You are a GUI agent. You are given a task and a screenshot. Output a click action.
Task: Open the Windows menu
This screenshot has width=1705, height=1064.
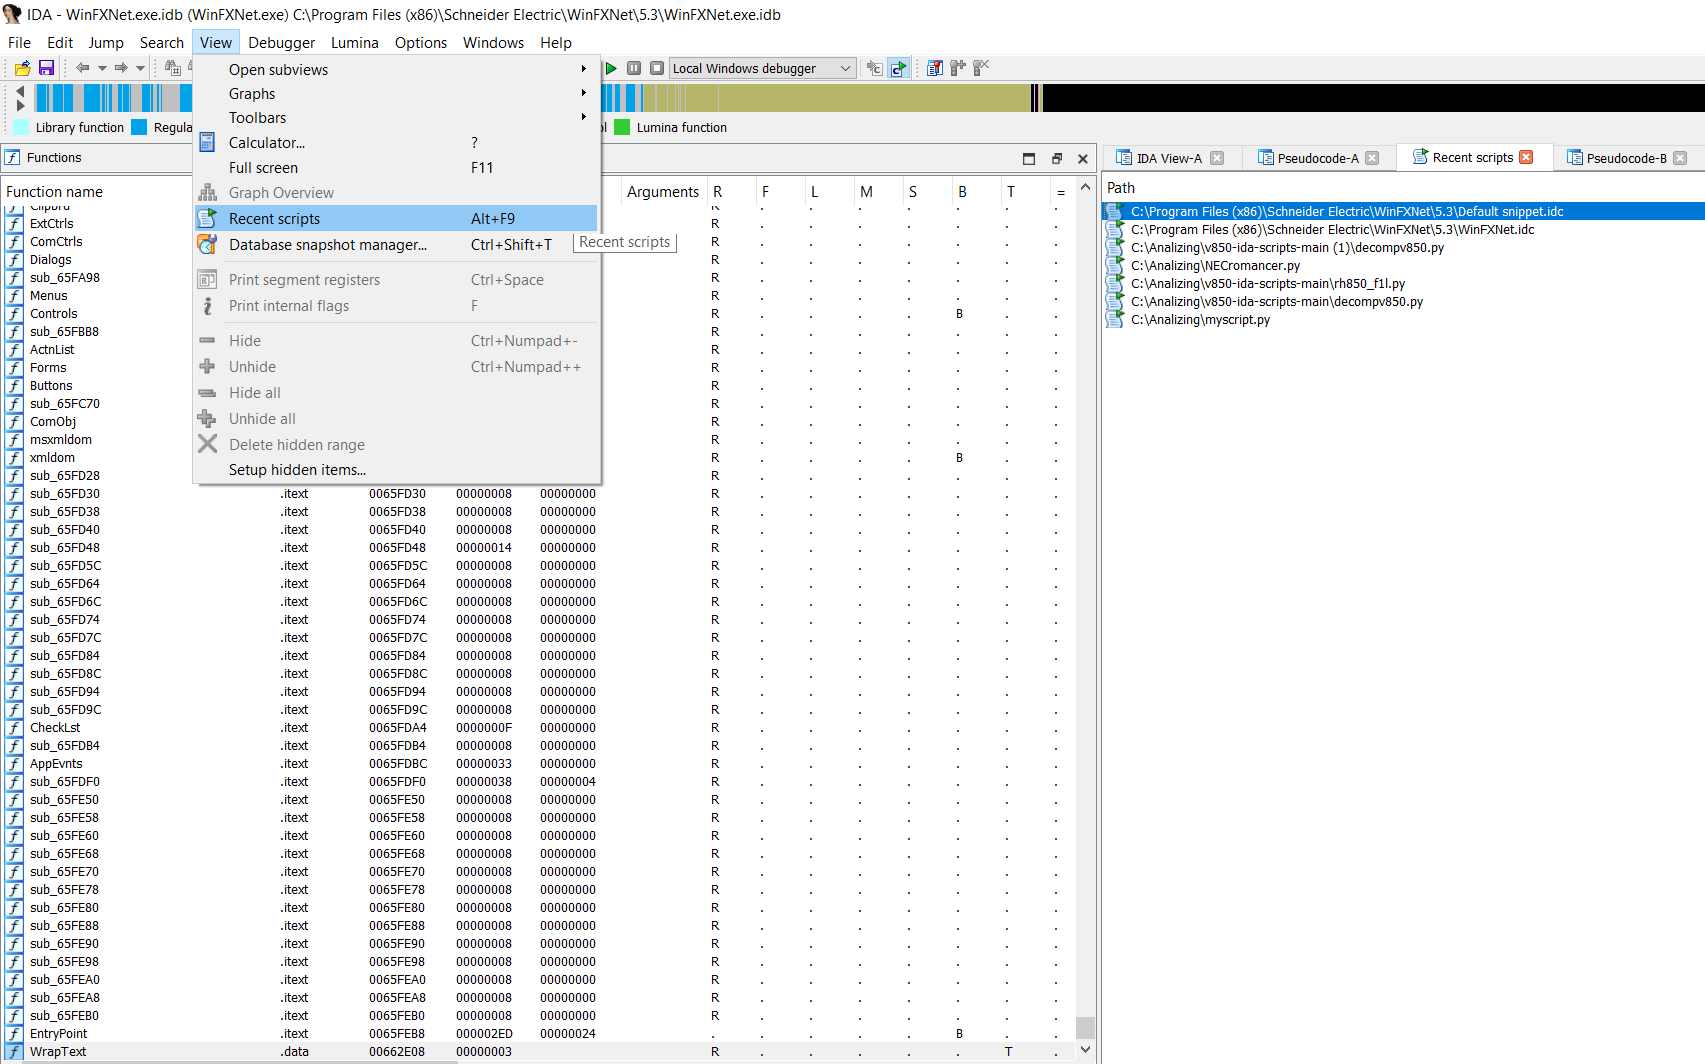(493, 42)
